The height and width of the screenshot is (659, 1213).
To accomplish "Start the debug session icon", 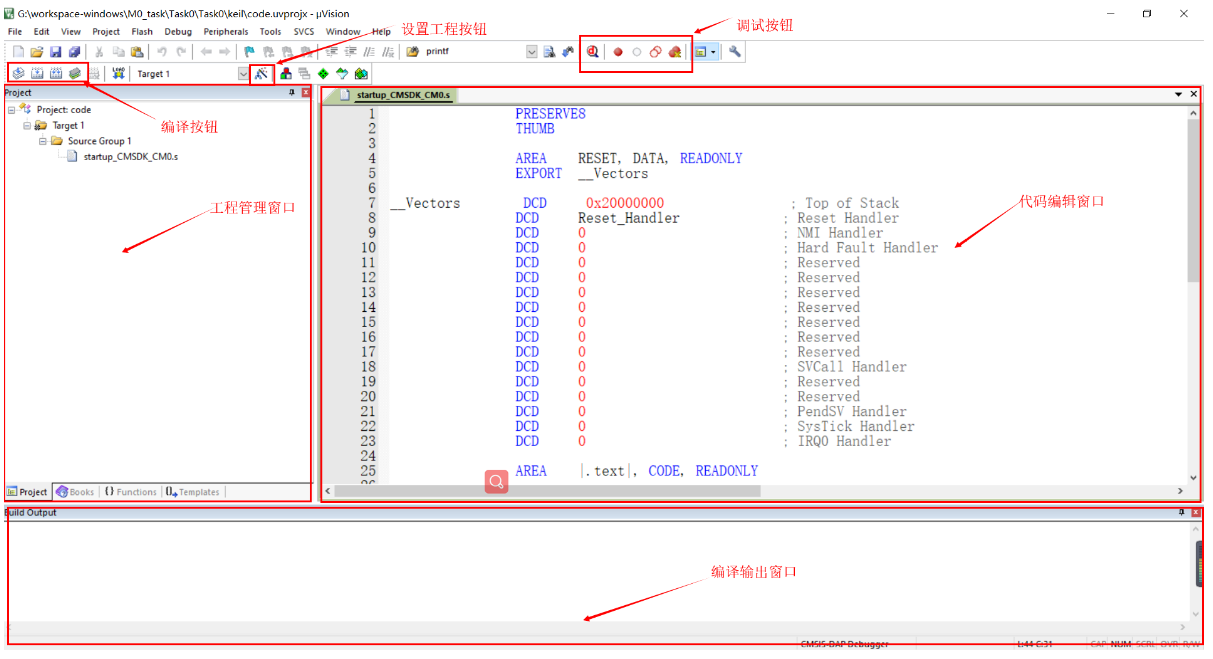I will coord(592,52).
